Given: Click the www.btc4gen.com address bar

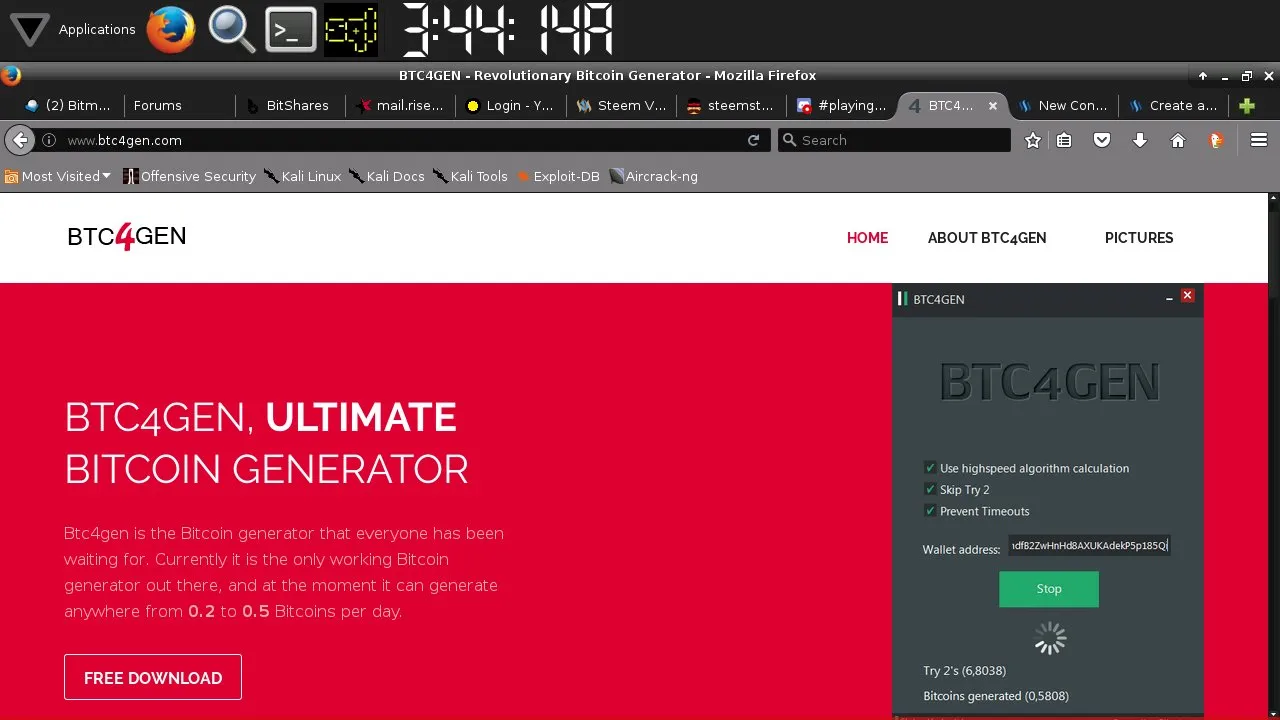Looking at the screenshot, I should pyautogui.click(x=400, y=140).
